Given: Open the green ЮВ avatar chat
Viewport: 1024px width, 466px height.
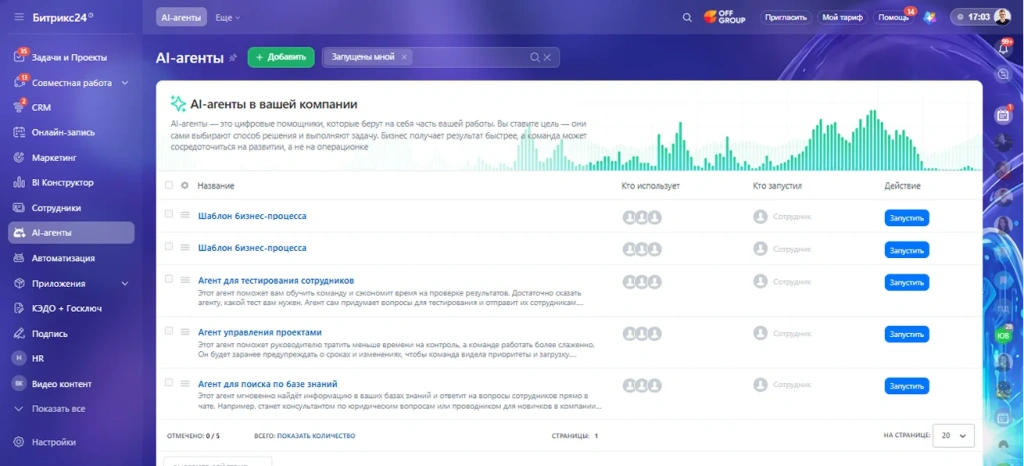Looking at the screenshot, I should pyautogui.click(x=1003, y=335).
